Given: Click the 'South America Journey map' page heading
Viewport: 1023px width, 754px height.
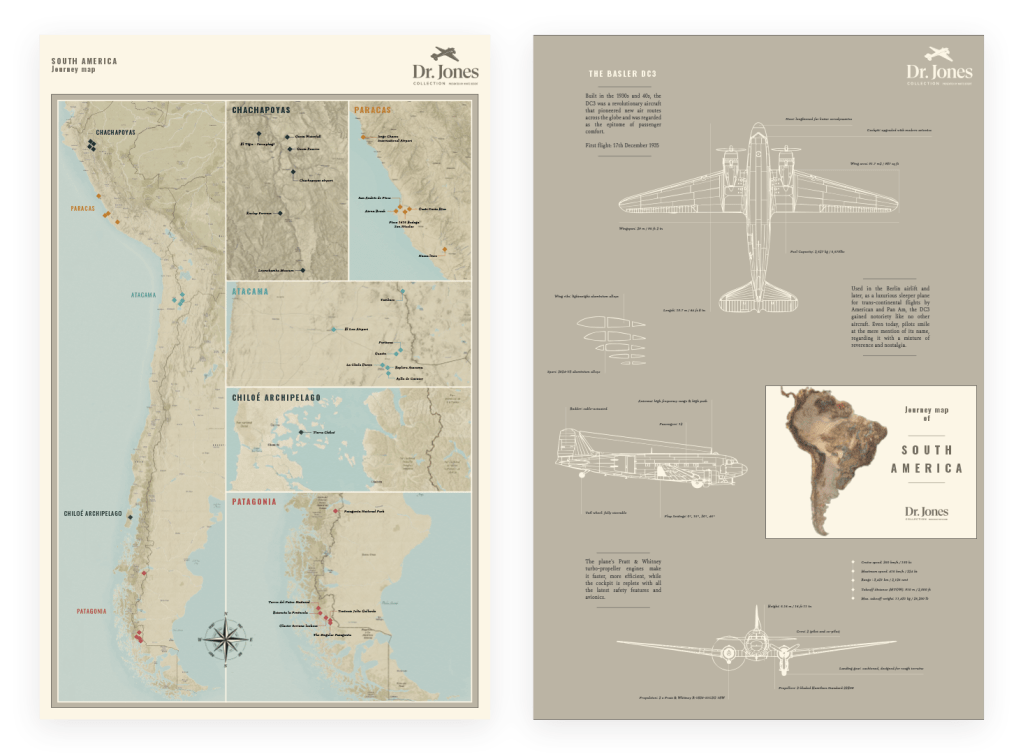Looking at the screenshot, I should point(84,66).
